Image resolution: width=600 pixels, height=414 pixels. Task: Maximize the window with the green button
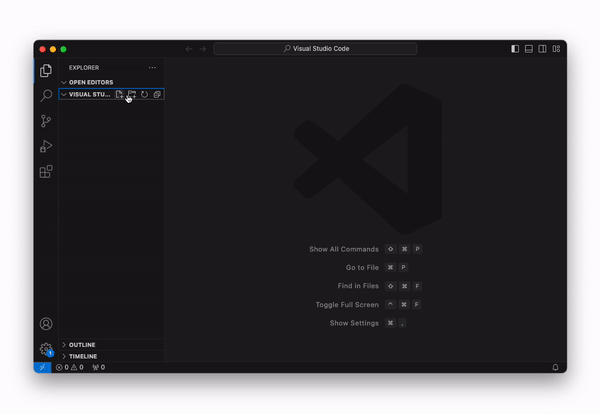[64, 49]
